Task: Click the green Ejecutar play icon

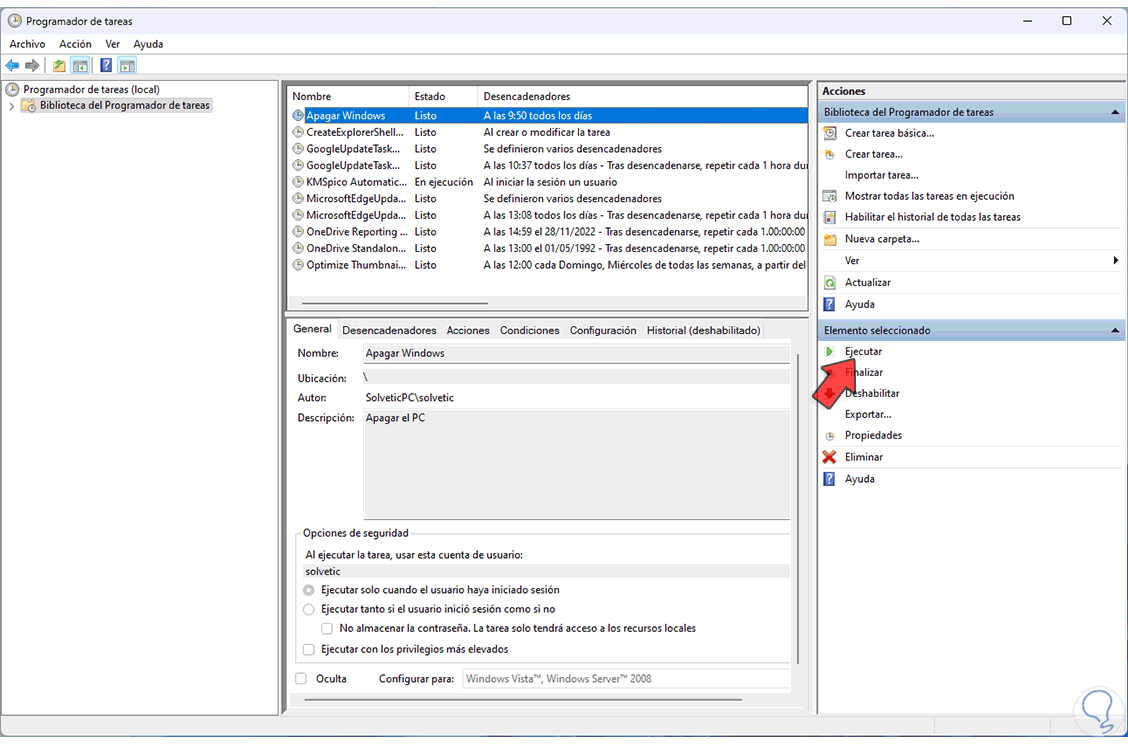Action: [x=829, y=351]
